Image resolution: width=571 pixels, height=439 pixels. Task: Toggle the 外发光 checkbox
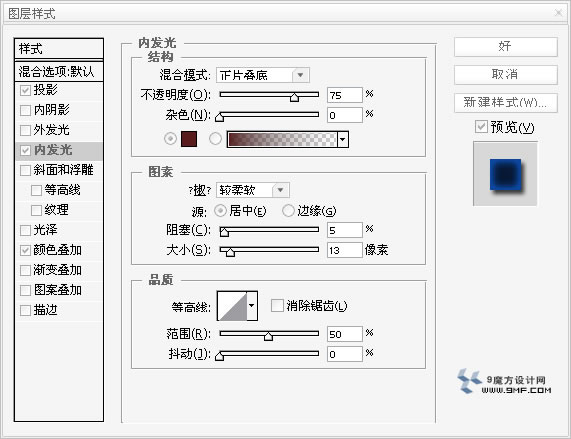point(25,130)
